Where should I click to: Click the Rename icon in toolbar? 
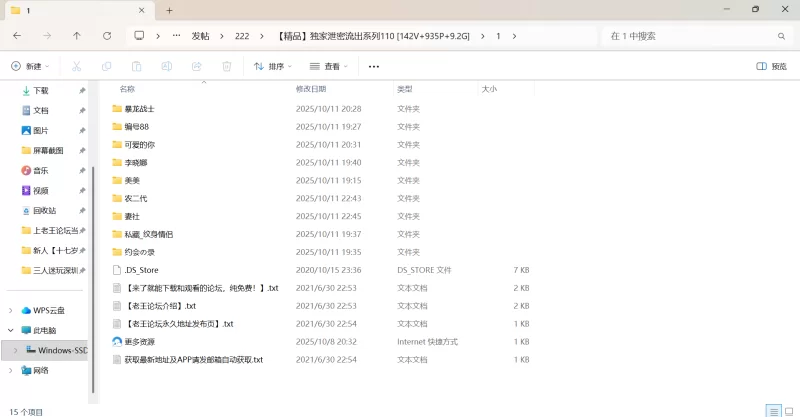click(x=167, y=66)
